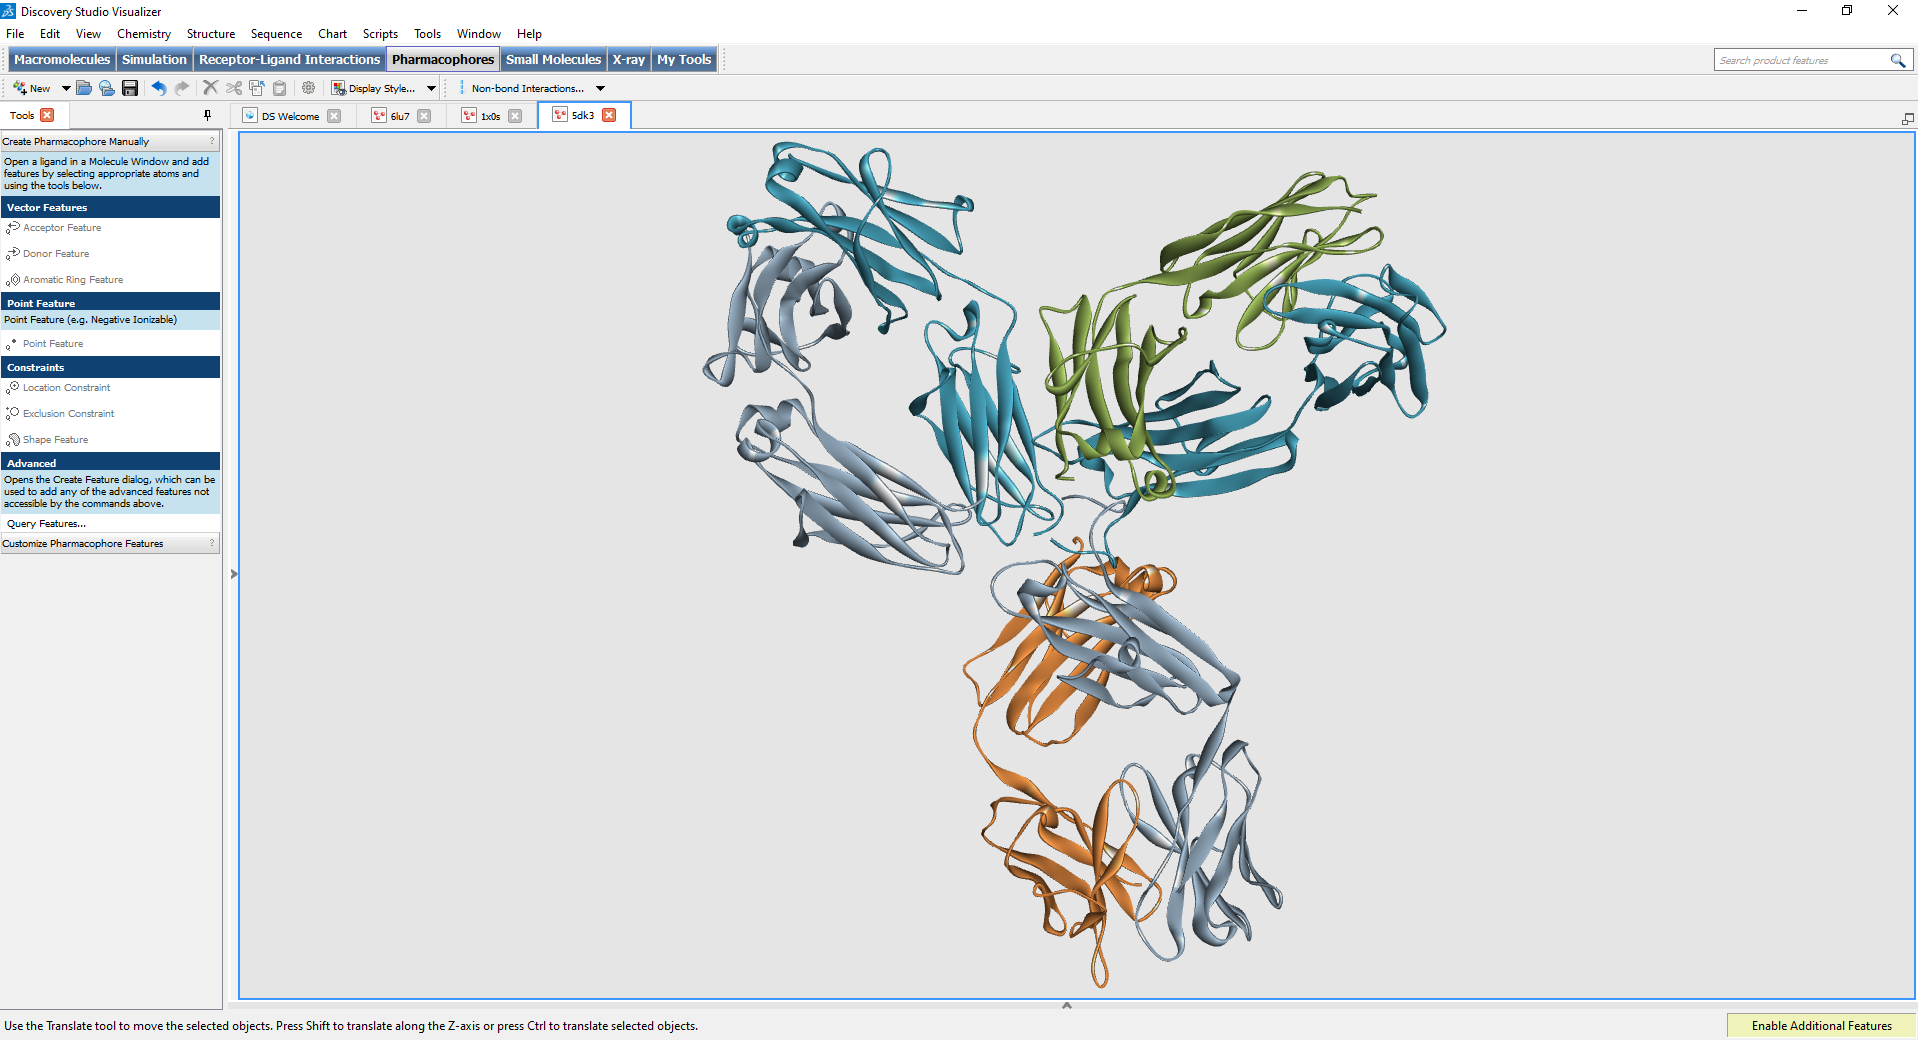This screenshot has height=1040, width=1918.
Task: Switch to the Small Molecules tab
Action: click(x=553, y=60)
